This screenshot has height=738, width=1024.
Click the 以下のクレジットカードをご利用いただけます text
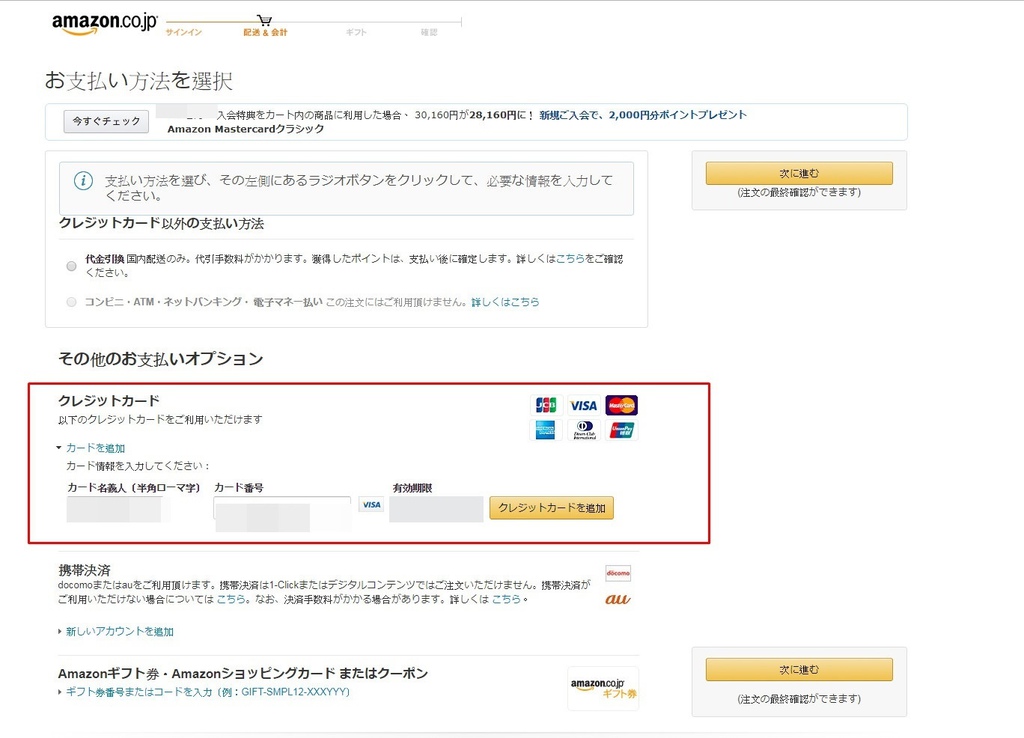tap(160, 419)
